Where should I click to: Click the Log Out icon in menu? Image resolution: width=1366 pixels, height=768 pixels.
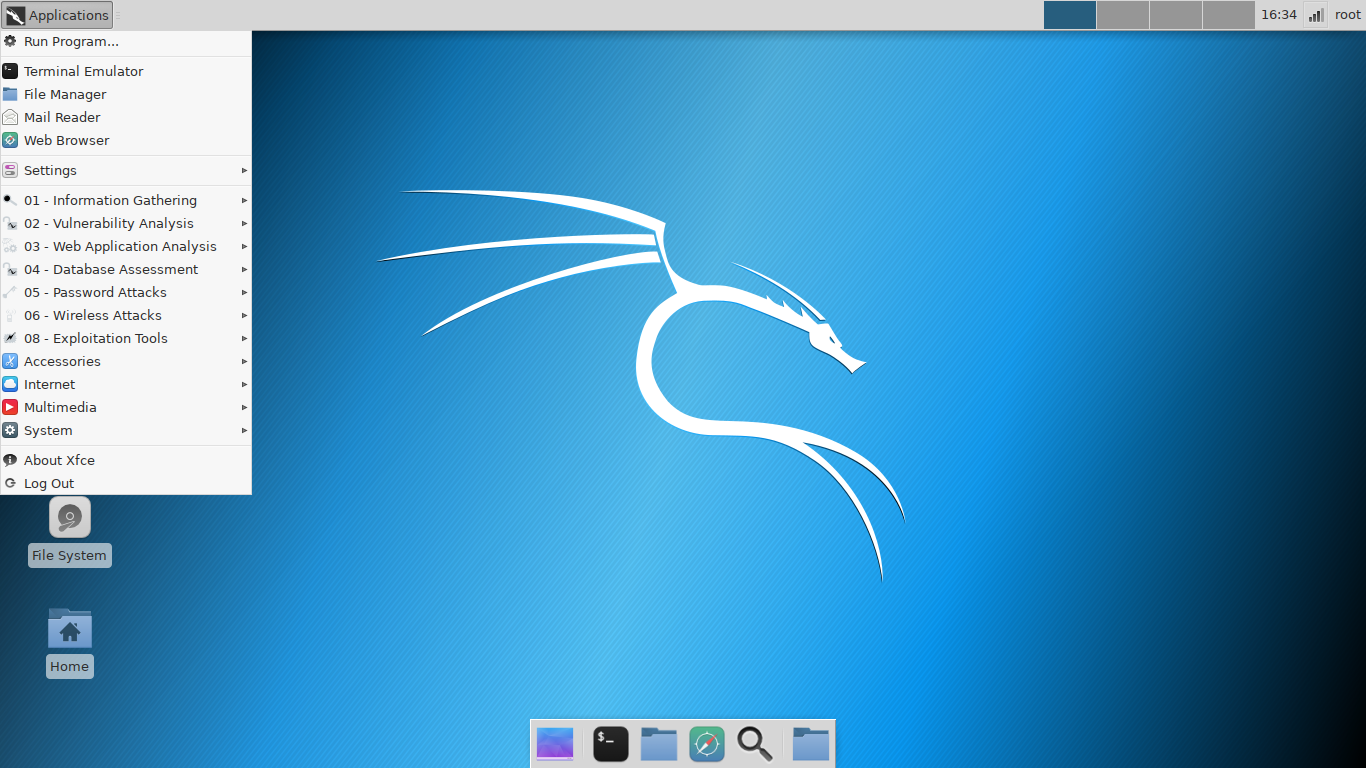pos(10,483)
